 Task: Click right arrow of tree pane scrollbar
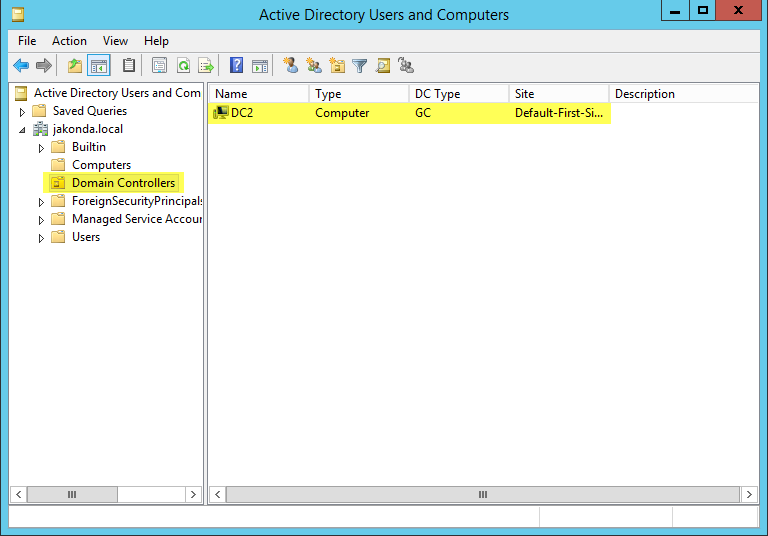click(194, 494)
